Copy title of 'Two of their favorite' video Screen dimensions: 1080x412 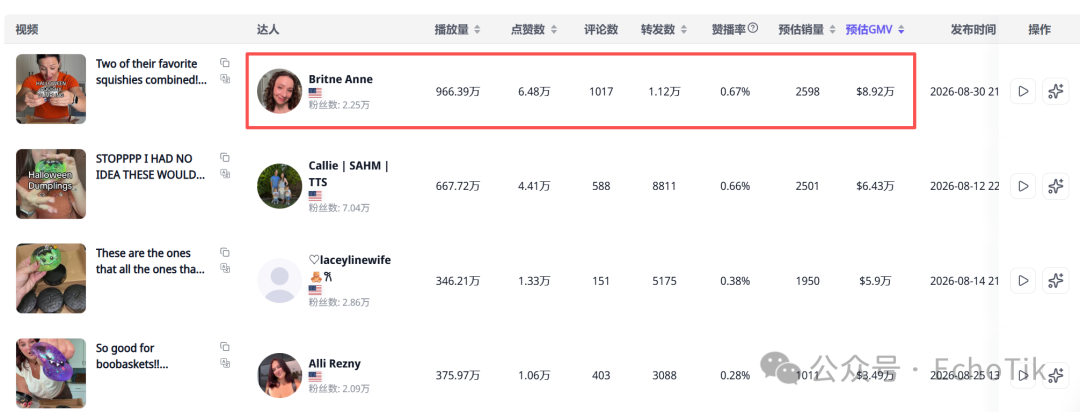(x=225, y=63)
